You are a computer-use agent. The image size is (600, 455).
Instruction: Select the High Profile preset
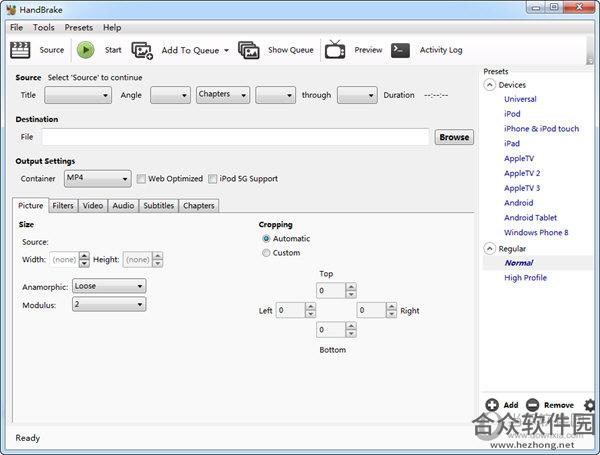(x=525, y=278)
